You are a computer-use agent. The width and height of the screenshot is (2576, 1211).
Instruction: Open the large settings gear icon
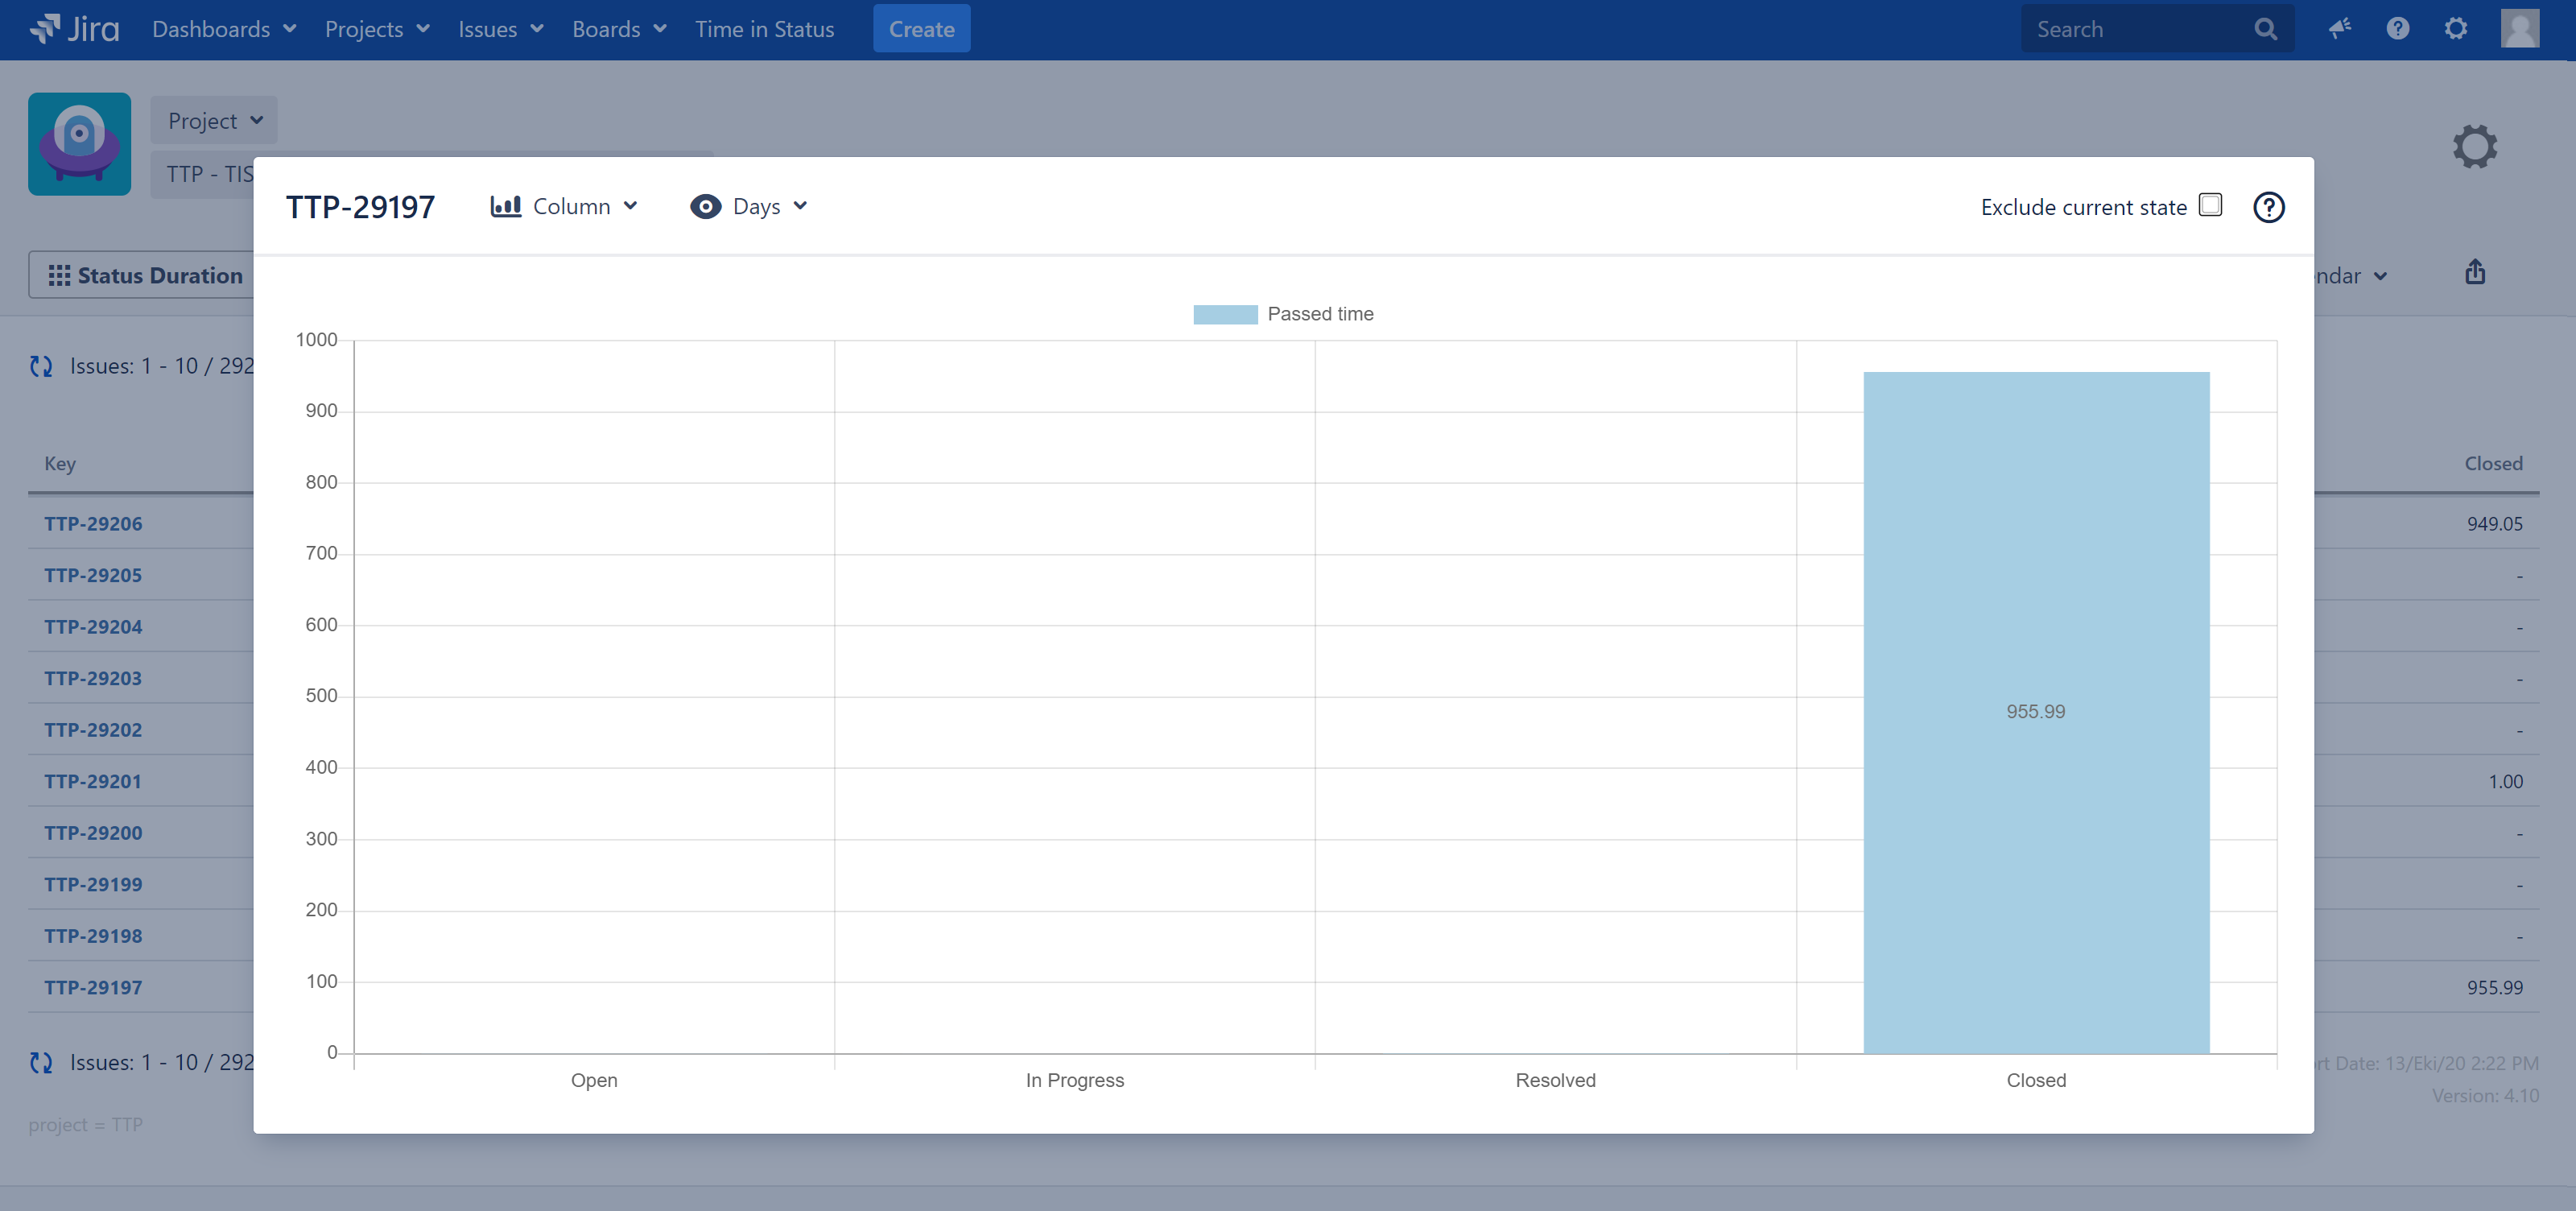coord(2474,147)
